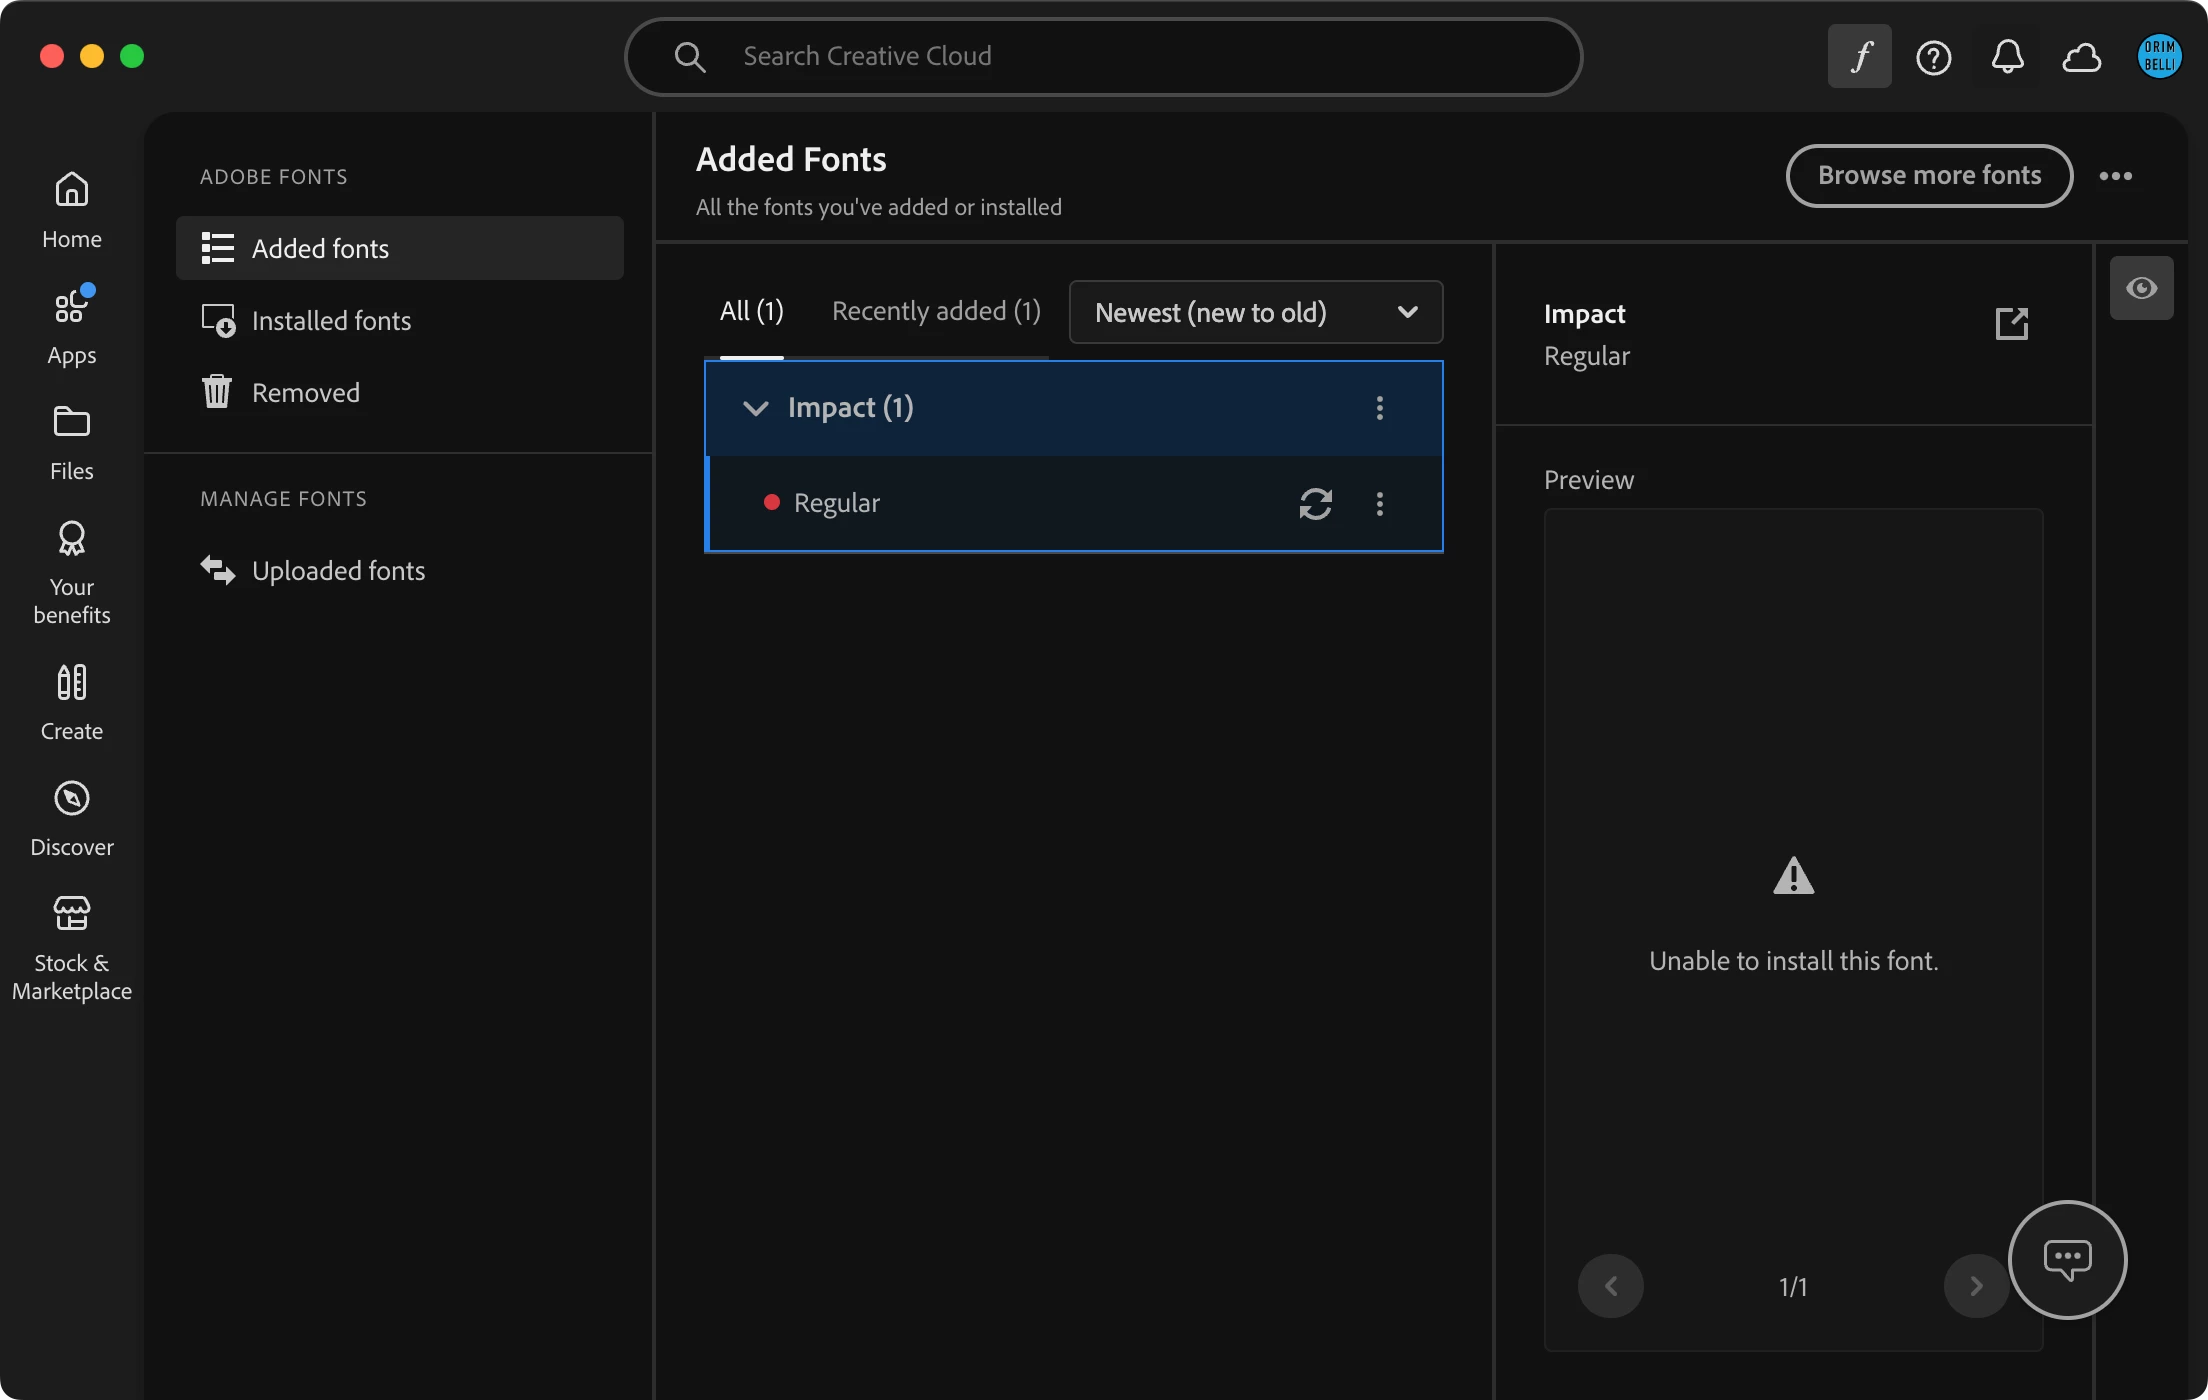Open the chat assistant bubble

(2067, 1259)
